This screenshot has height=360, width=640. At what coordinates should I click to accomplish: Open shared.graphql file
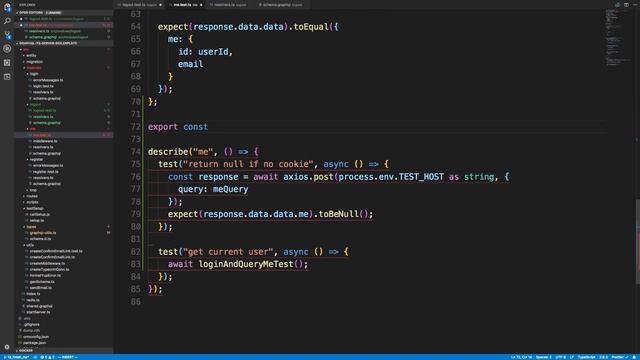pyautogui.click(x=39, y=306)
